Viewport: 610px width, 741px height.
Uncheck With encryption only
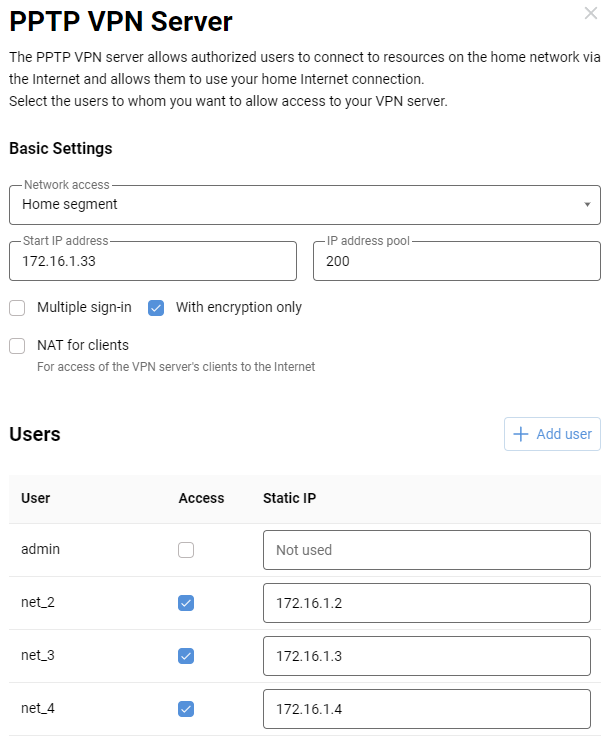(156, 308)
